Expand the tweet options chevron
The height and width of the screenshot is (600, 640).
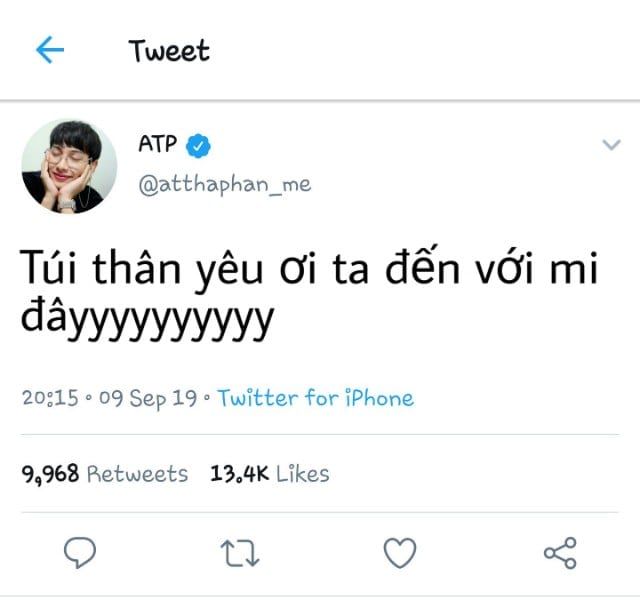[611, 144]
